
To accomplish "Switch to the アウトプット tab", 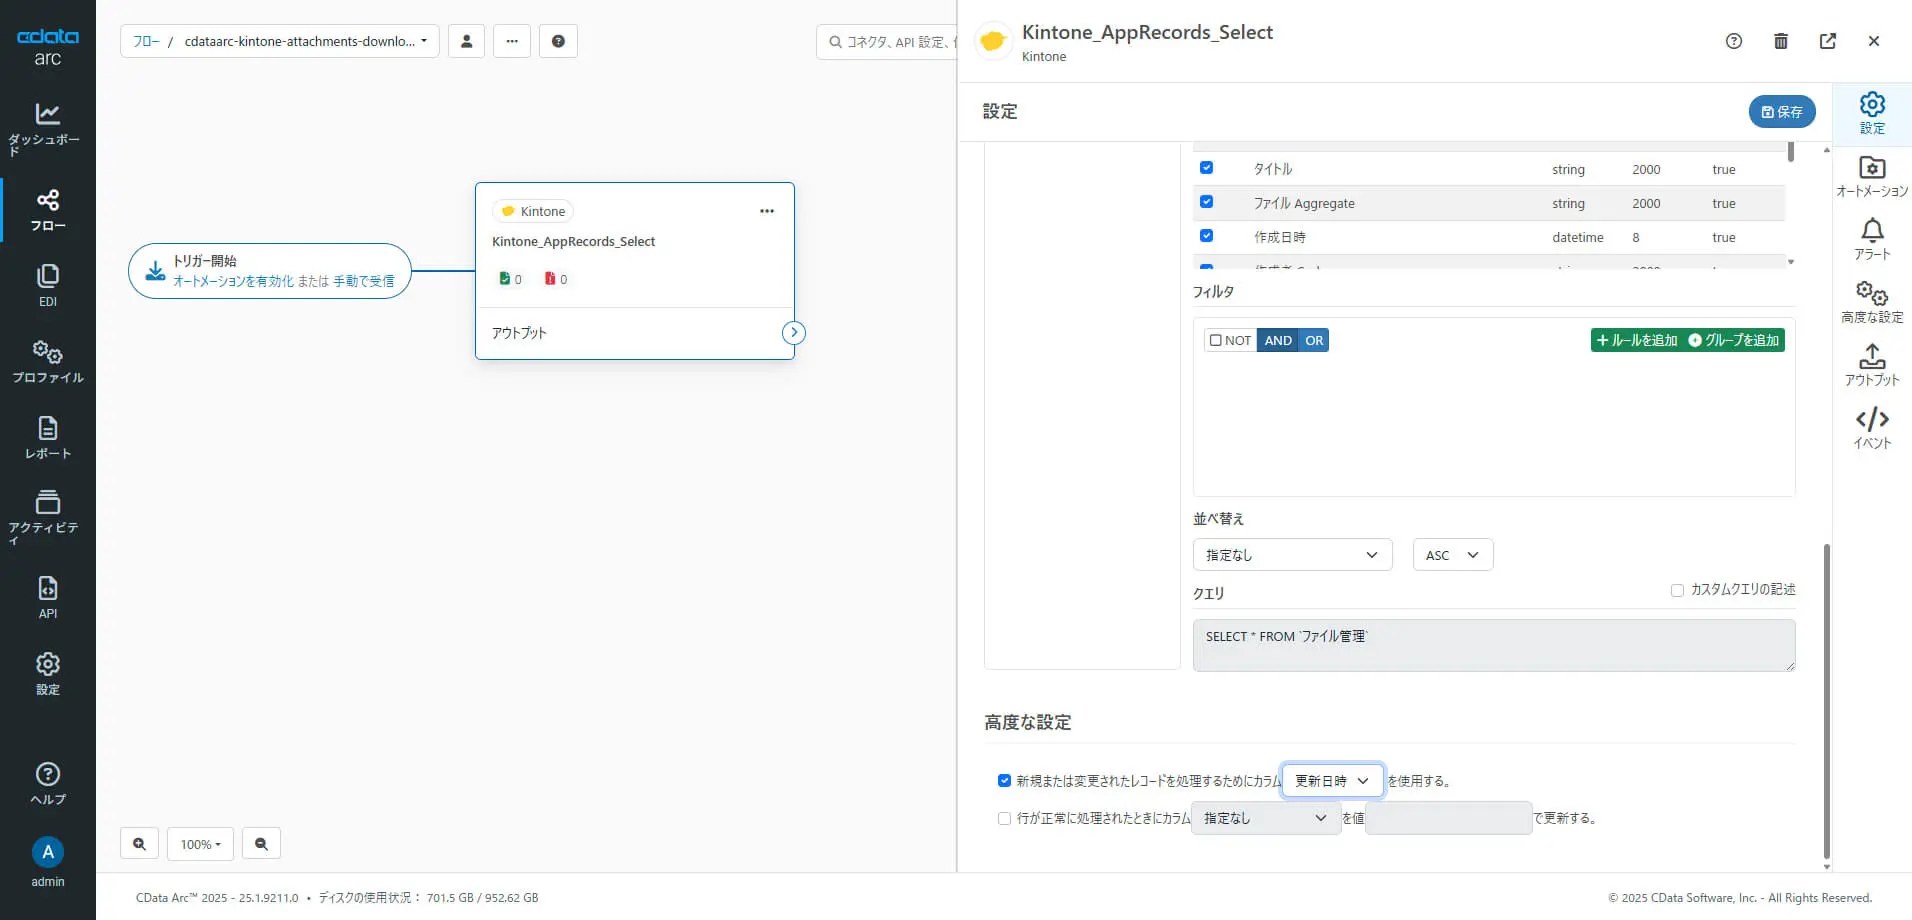I will tap(1871, 365).
